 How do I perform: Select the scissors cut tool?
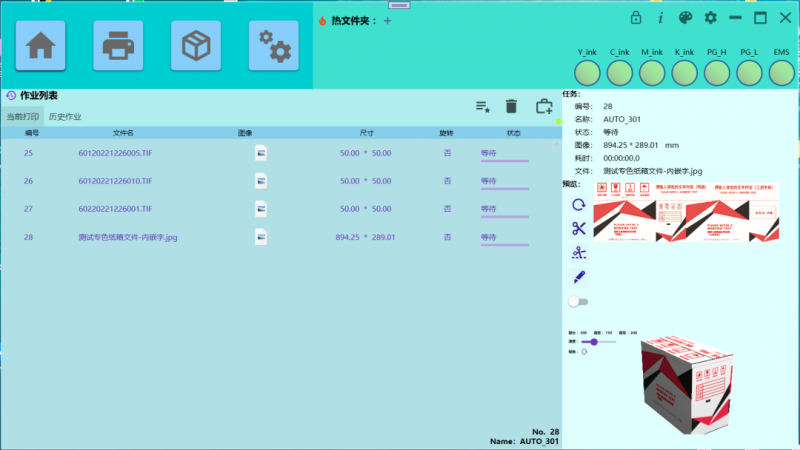tap(578, 228)
